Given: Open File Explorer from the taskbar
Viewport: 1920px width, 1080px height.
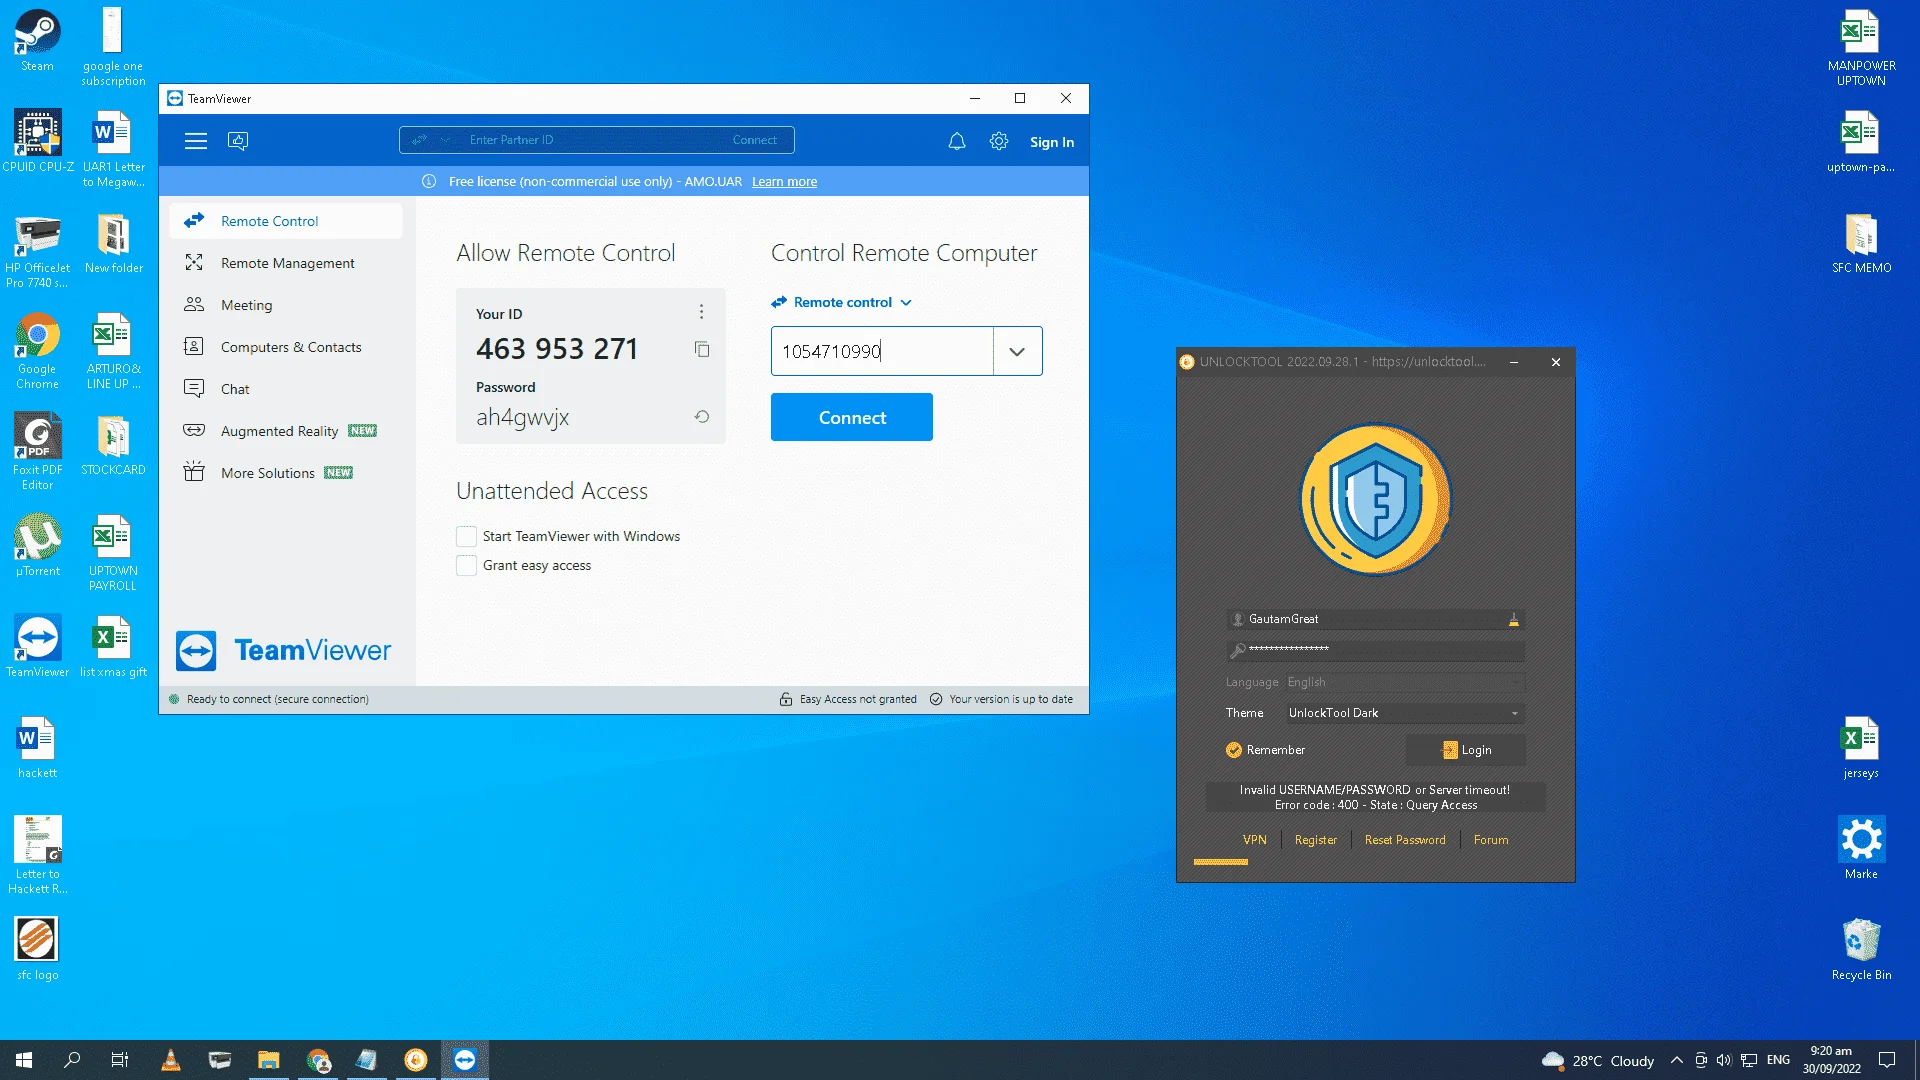Looking at the screenshot, I should click(268, 1060).
